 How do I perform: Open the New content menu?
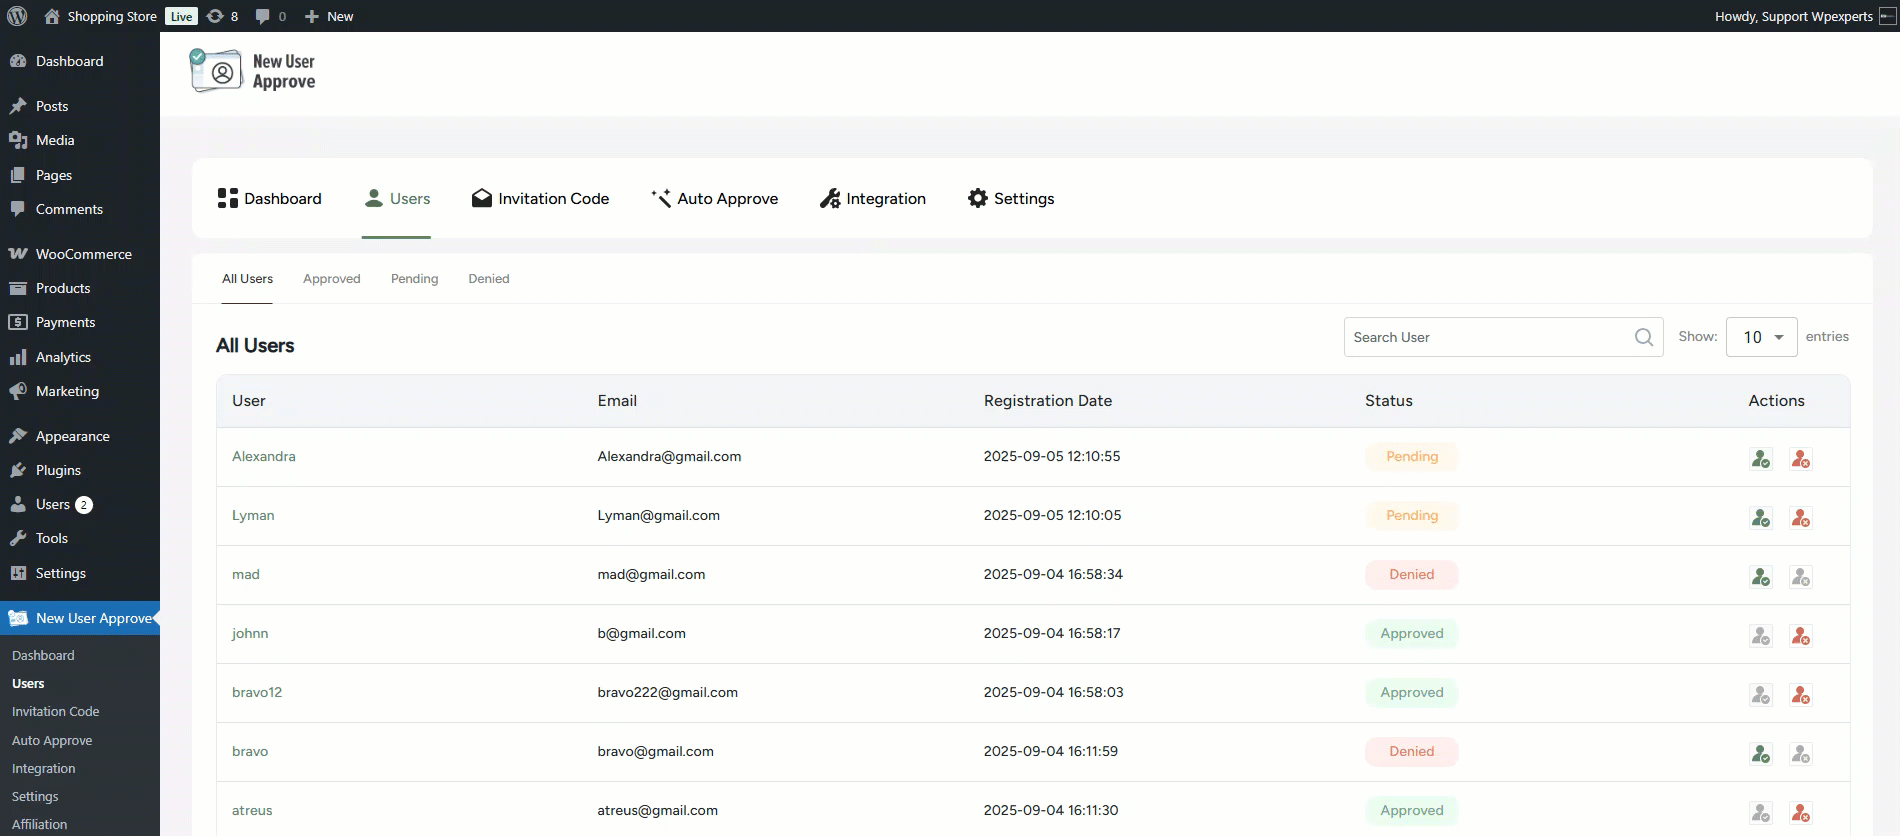pos(329,16)
